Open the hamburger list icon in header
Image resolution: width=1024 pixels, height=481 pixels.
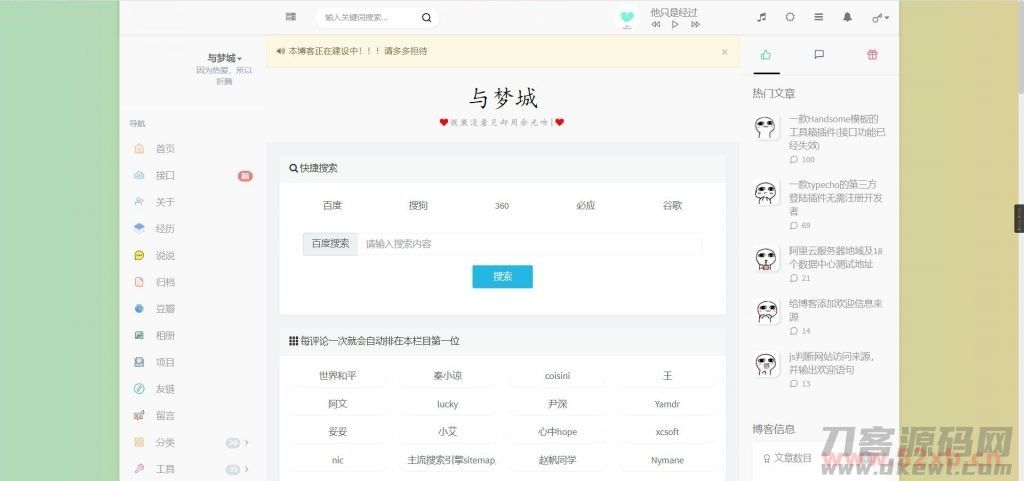tap(818, 18)
